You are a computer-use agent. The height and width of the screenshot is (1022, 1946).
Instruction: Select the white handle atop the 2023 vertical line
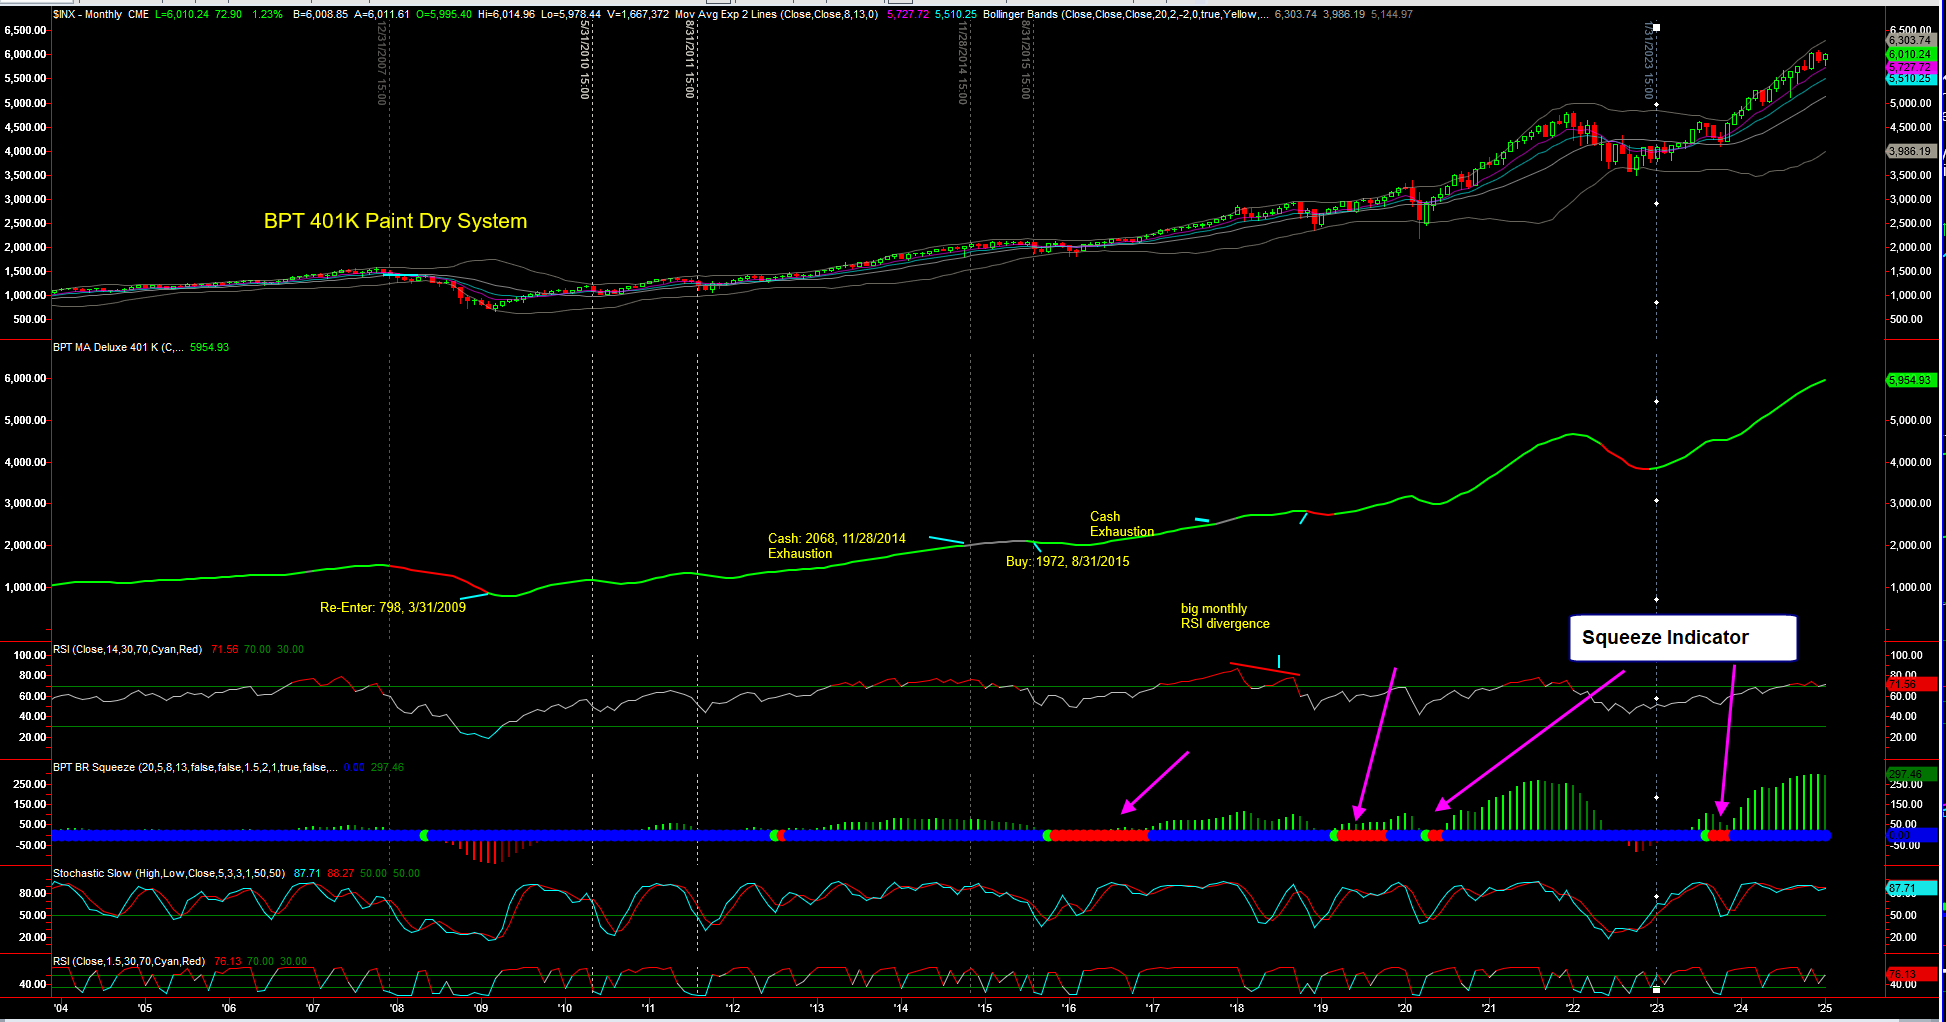[1656, 27]
